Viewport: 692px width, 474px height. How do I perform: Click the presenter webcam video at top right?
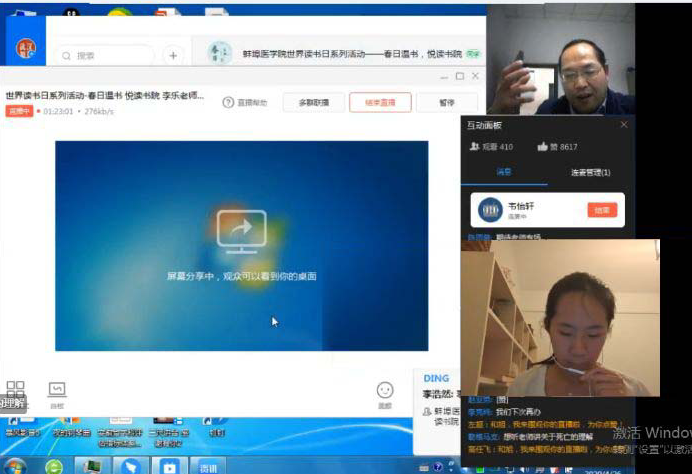coord(560,60)
